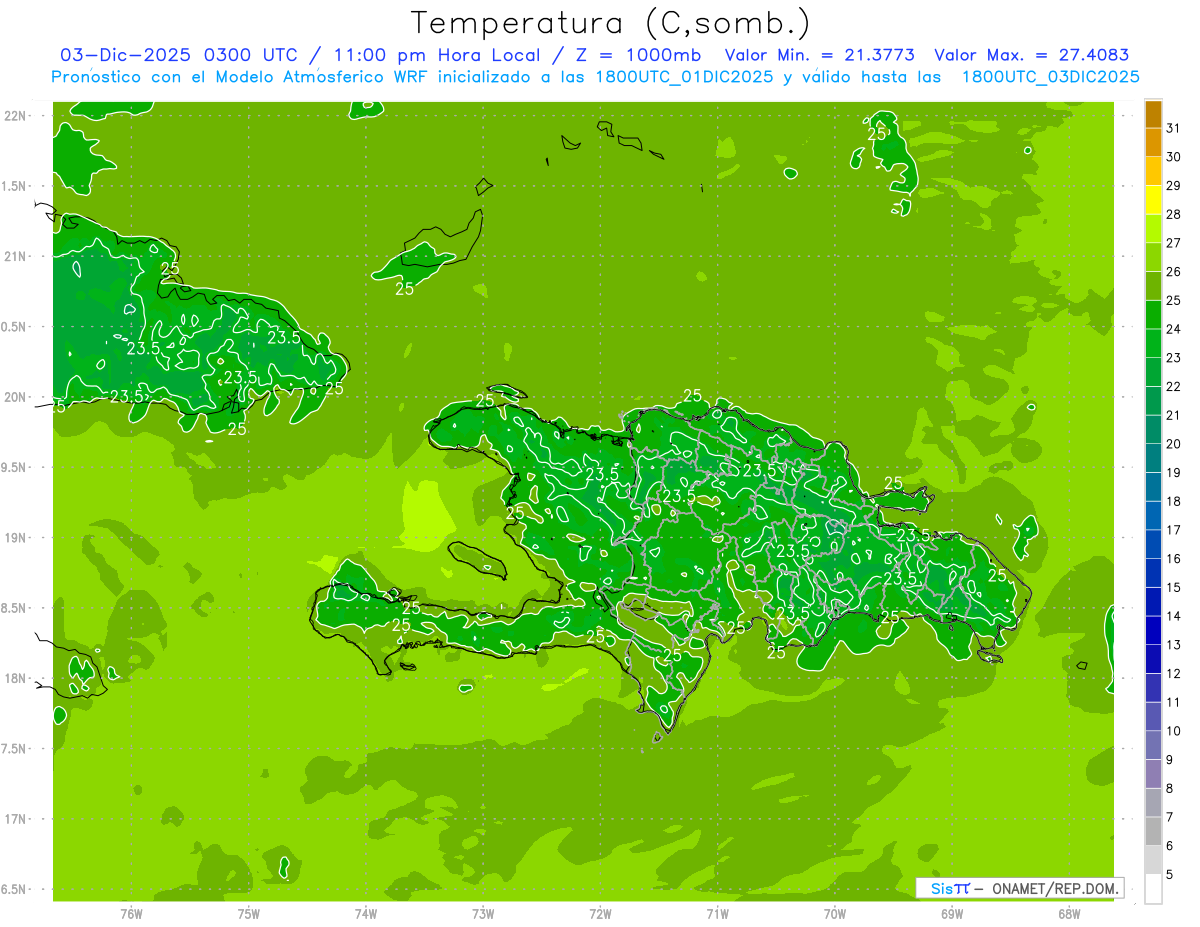
Task: Click the "18N" latitude axis label
Action: (x=15, y=678)
